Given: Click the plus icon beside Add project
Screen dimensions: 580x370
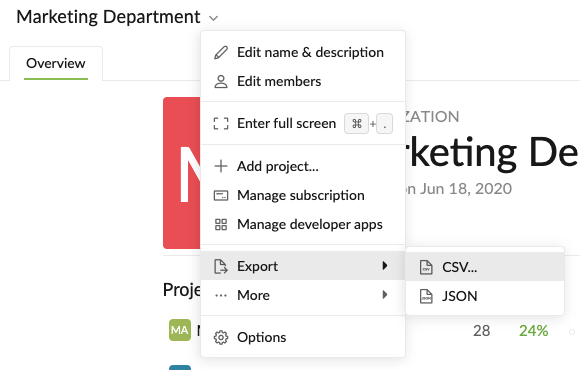Looking at the screenshot, I should (221, 166).
